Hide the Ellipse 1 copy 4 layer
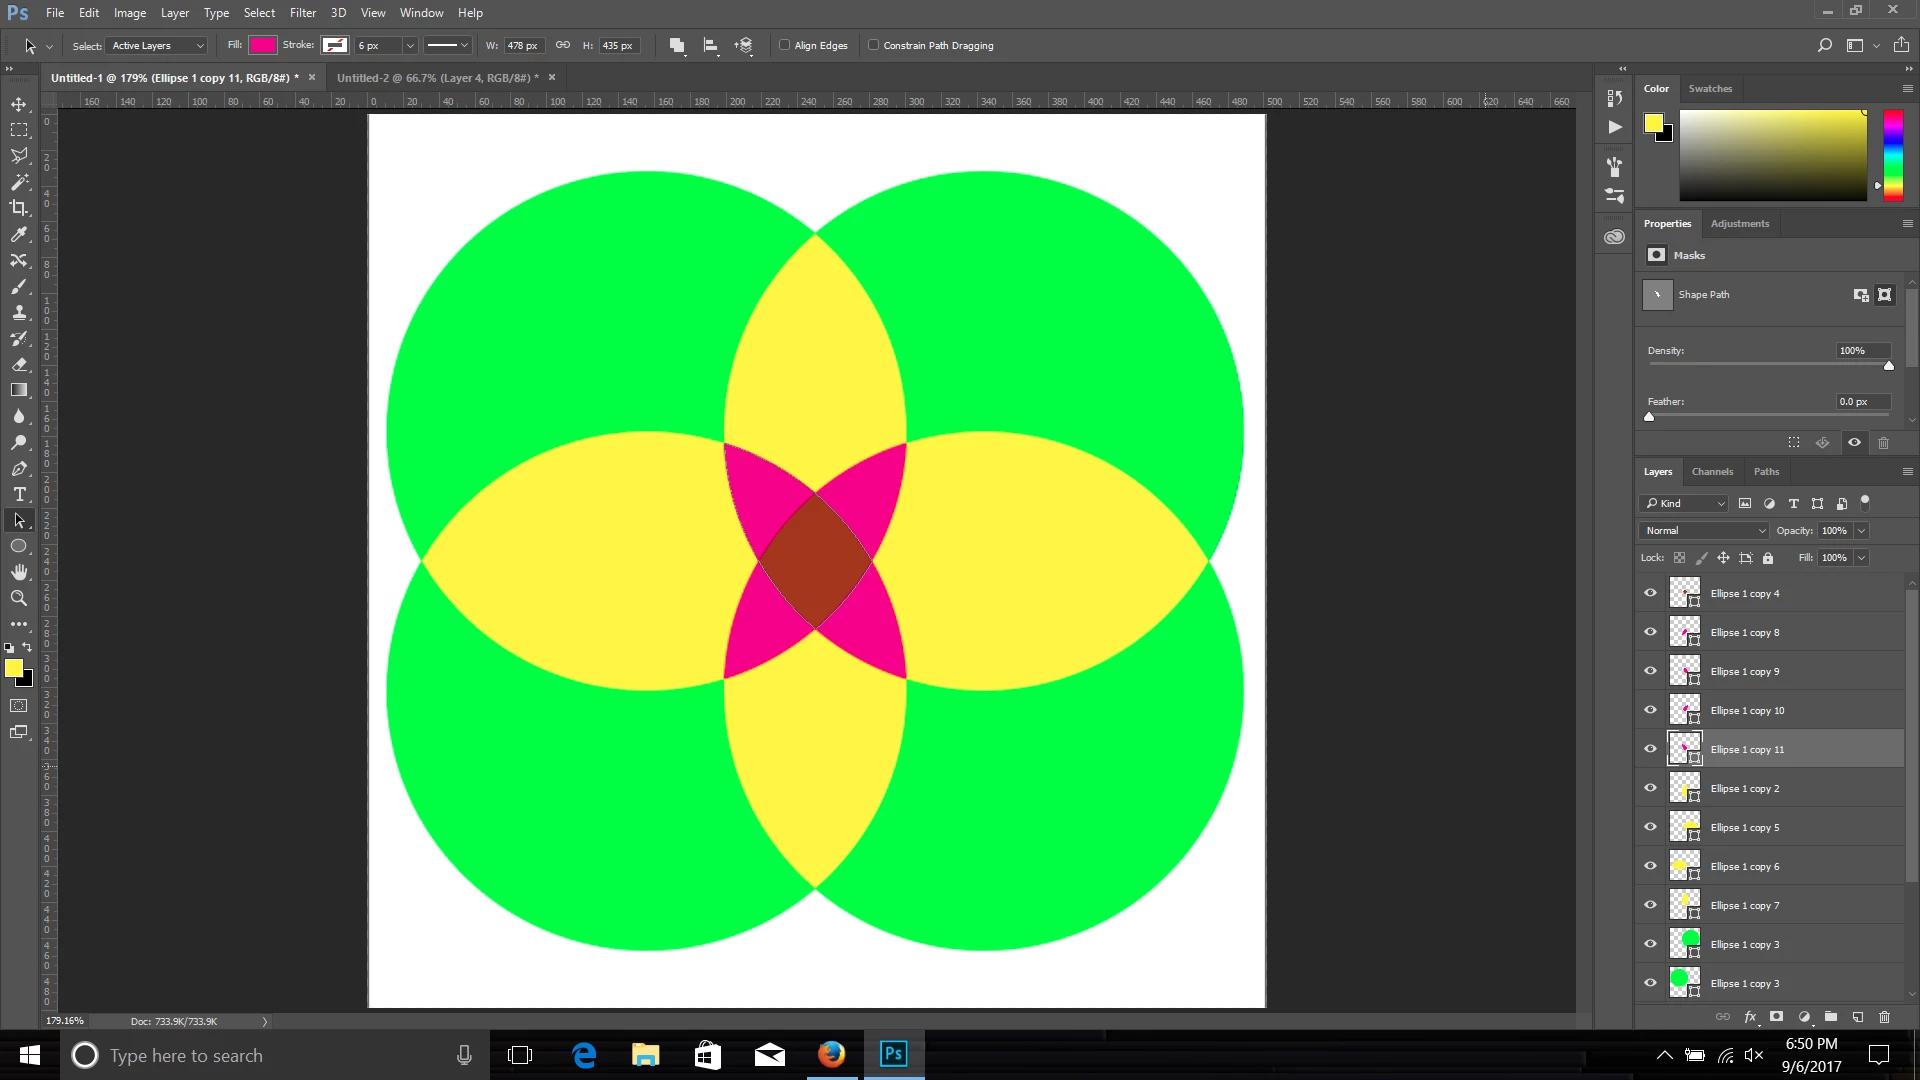Screen dimensions: 1920x1080 point(1650,593)
